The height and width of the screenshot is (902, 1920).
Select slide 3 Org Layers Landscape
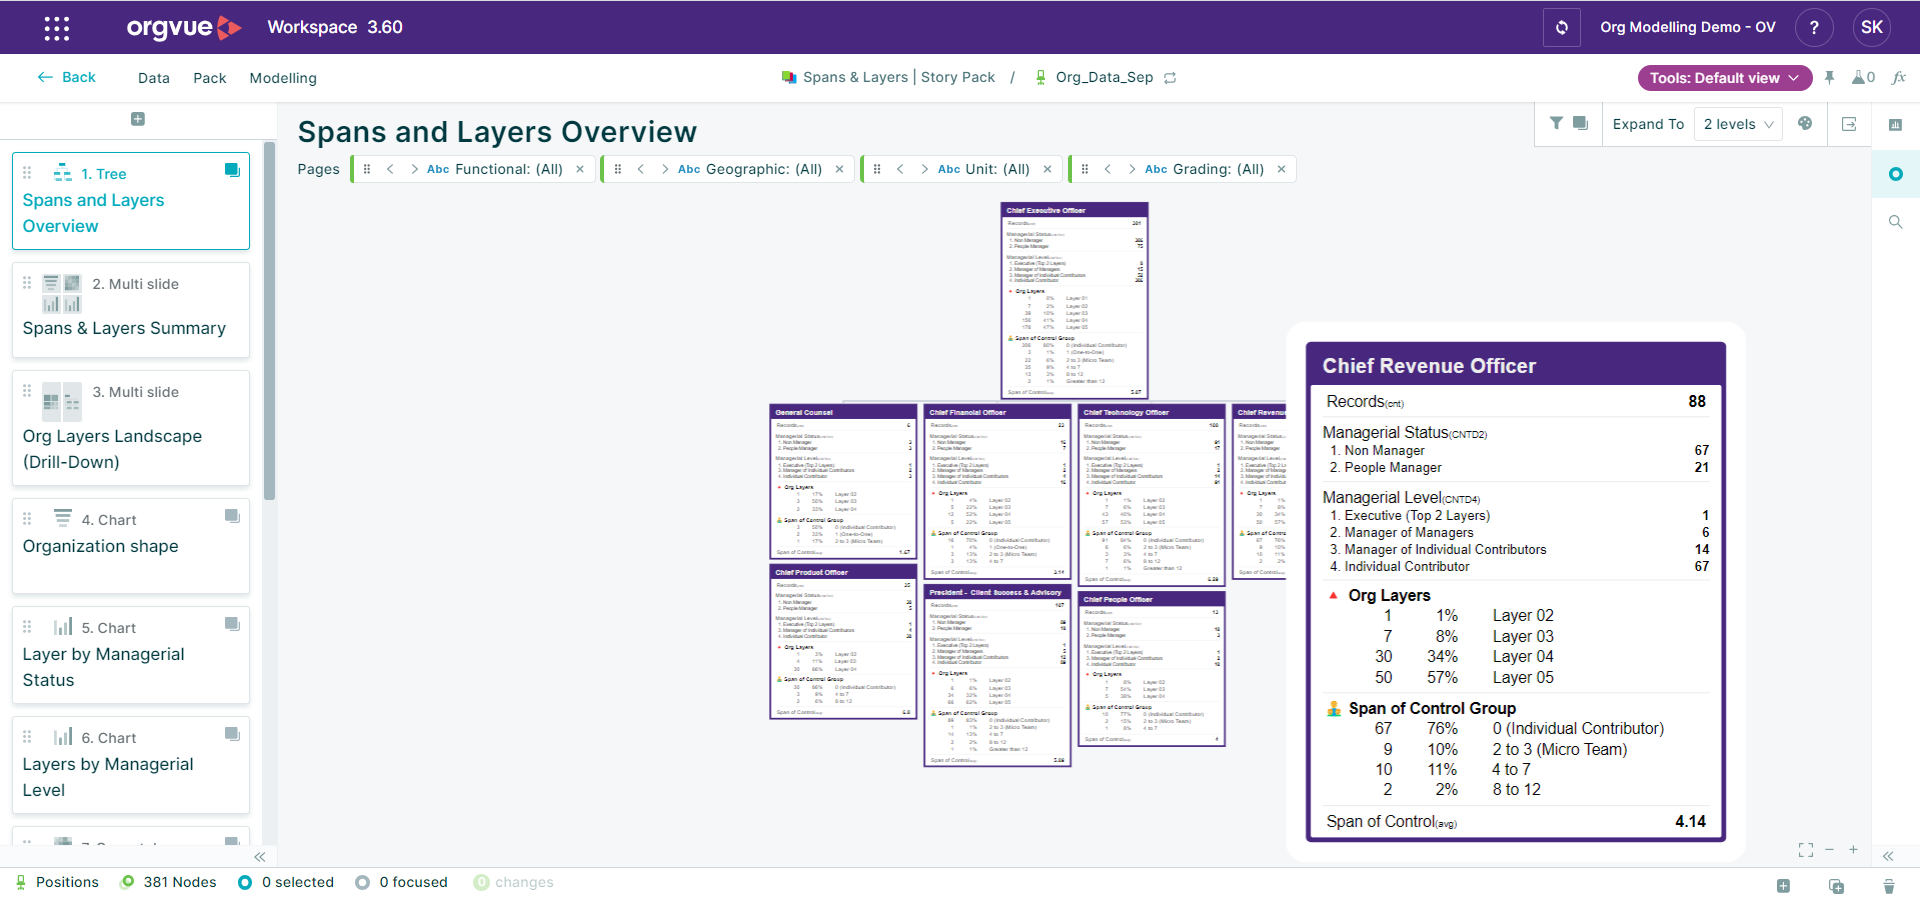pos(131,428)
